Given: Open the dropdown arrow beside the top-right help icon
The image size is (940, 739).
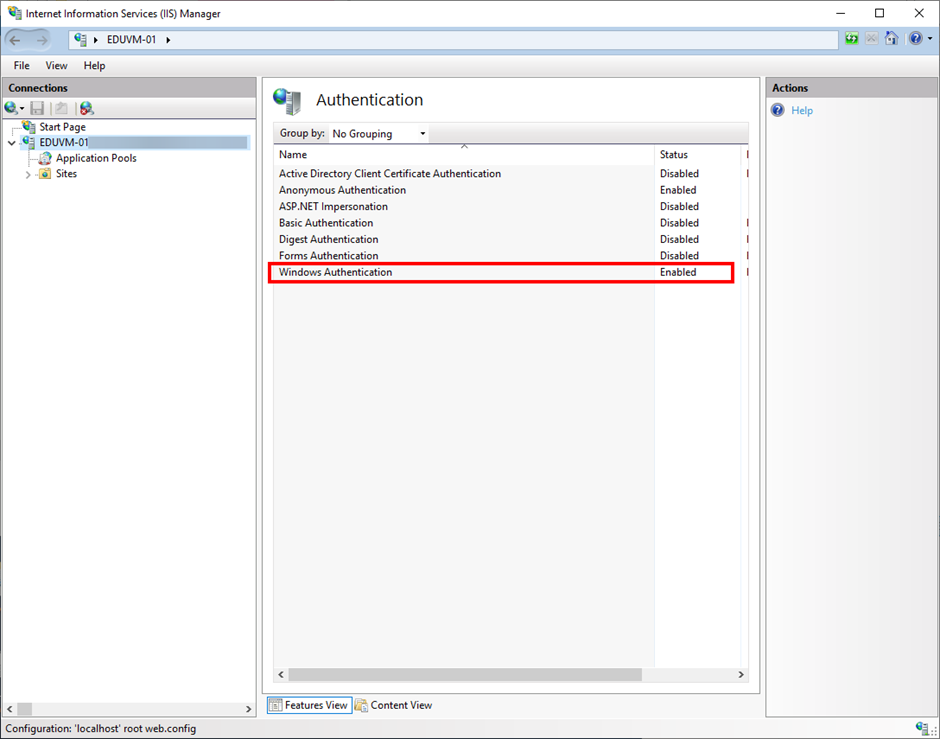Looking at the screenshot, I should point(930,39).
